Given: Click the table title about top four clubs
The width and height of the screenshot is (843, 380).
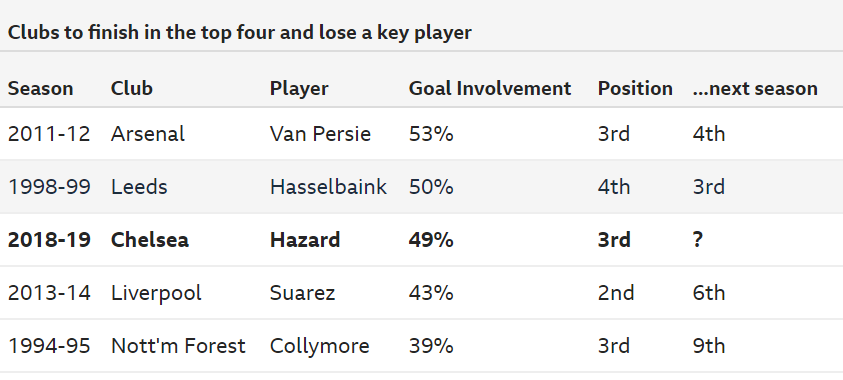Looking at the screenshot, I should click(x=240, y=33).
